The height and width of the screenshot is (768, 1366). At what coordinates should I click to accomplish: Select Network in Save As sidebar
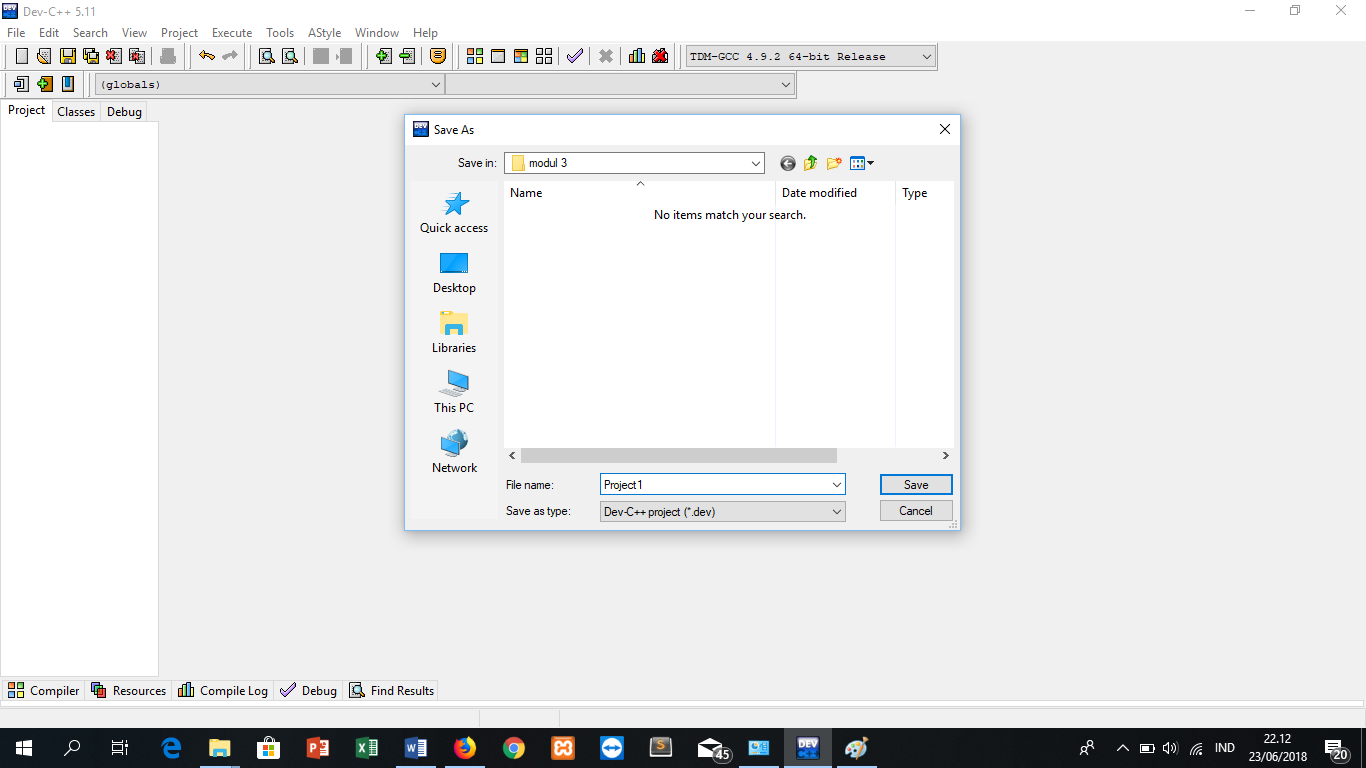[454, 453]
